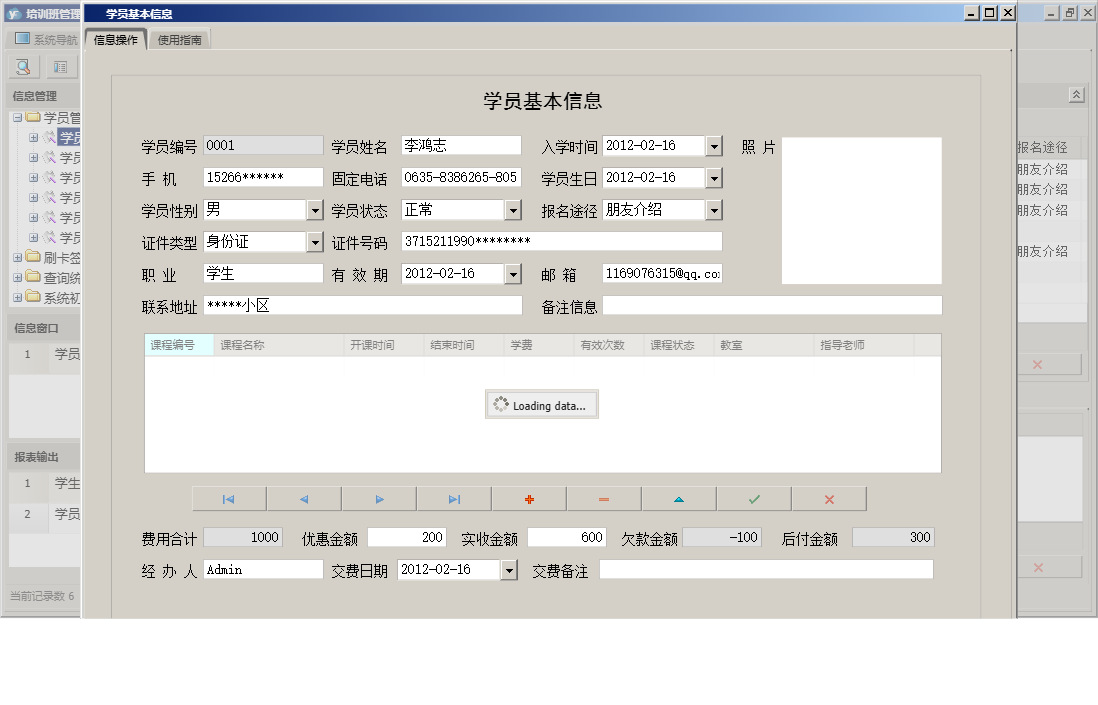Open the 报名途径 dropdown
The image size is (1098, 705).
tap(714, 209)
